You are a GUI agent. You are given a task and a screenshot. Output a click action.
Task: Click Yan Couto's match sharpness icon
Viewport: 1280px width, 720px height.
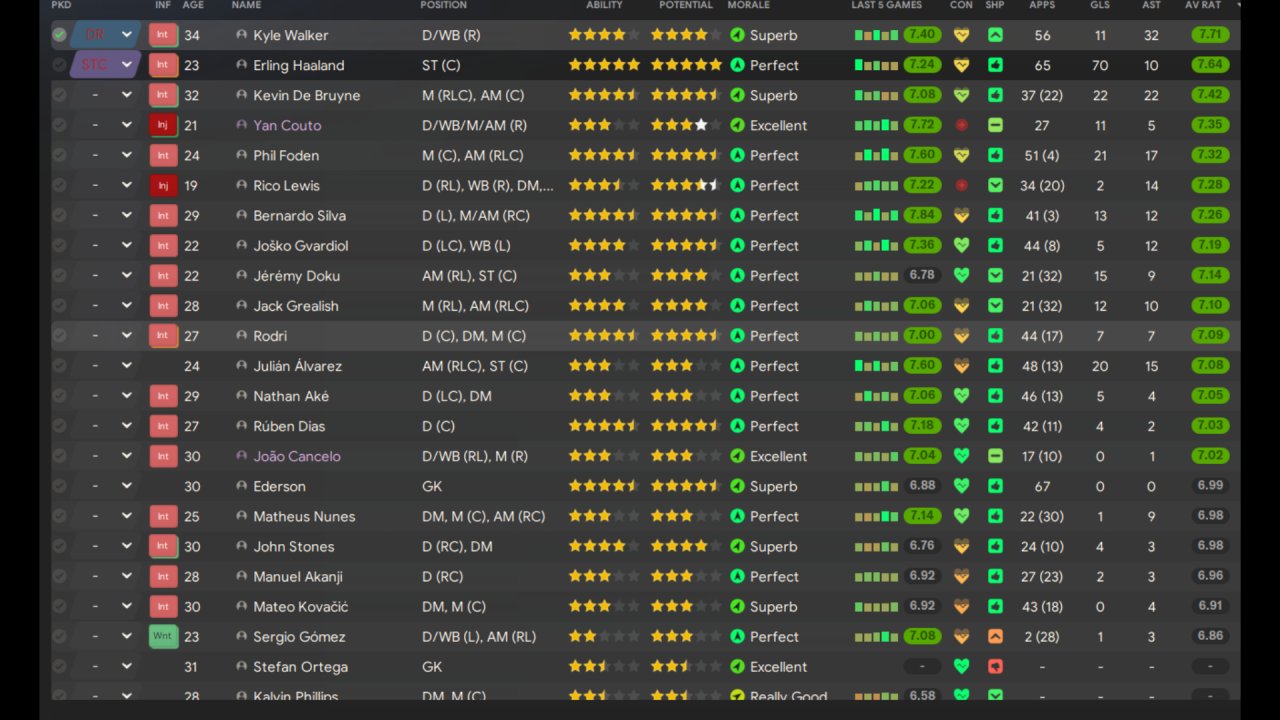pyautogui.click(x=995, y=125)
